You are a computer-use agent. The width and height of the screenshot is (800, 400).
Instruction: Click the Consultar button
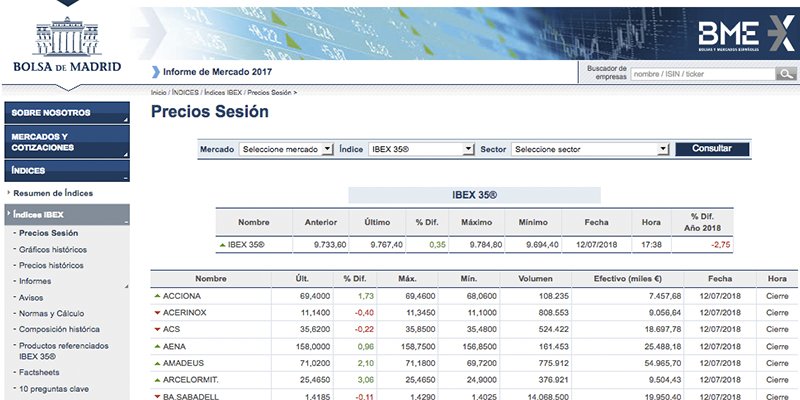712,149
